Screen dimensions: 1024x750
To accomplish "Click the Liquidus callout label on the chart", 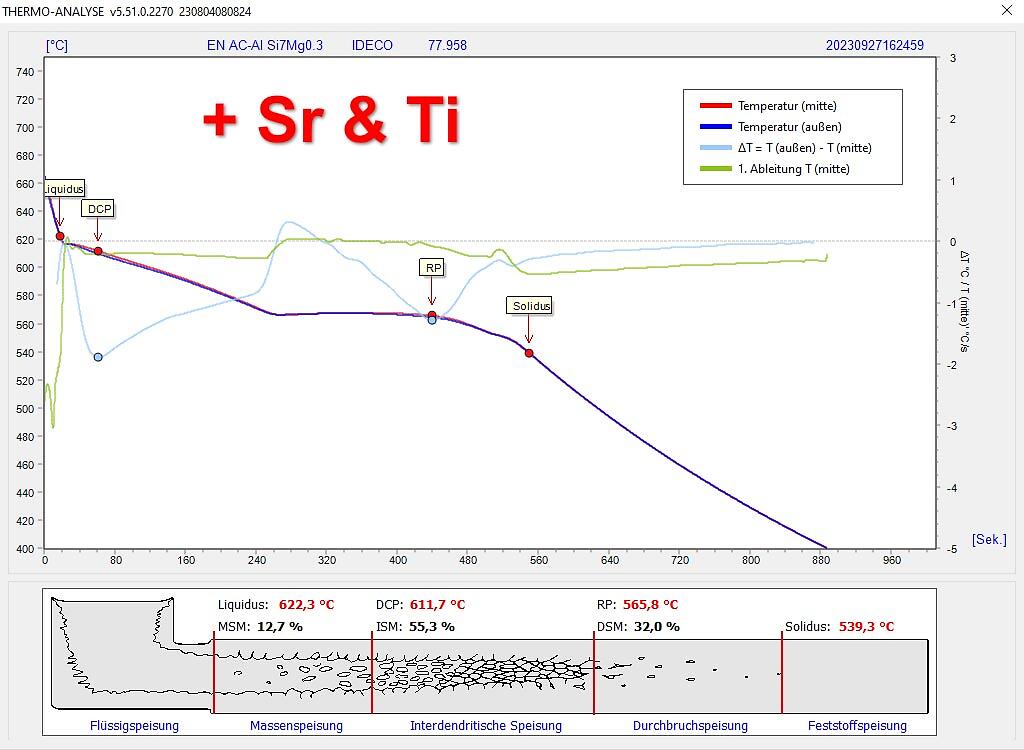I will [x=64, y=189].
